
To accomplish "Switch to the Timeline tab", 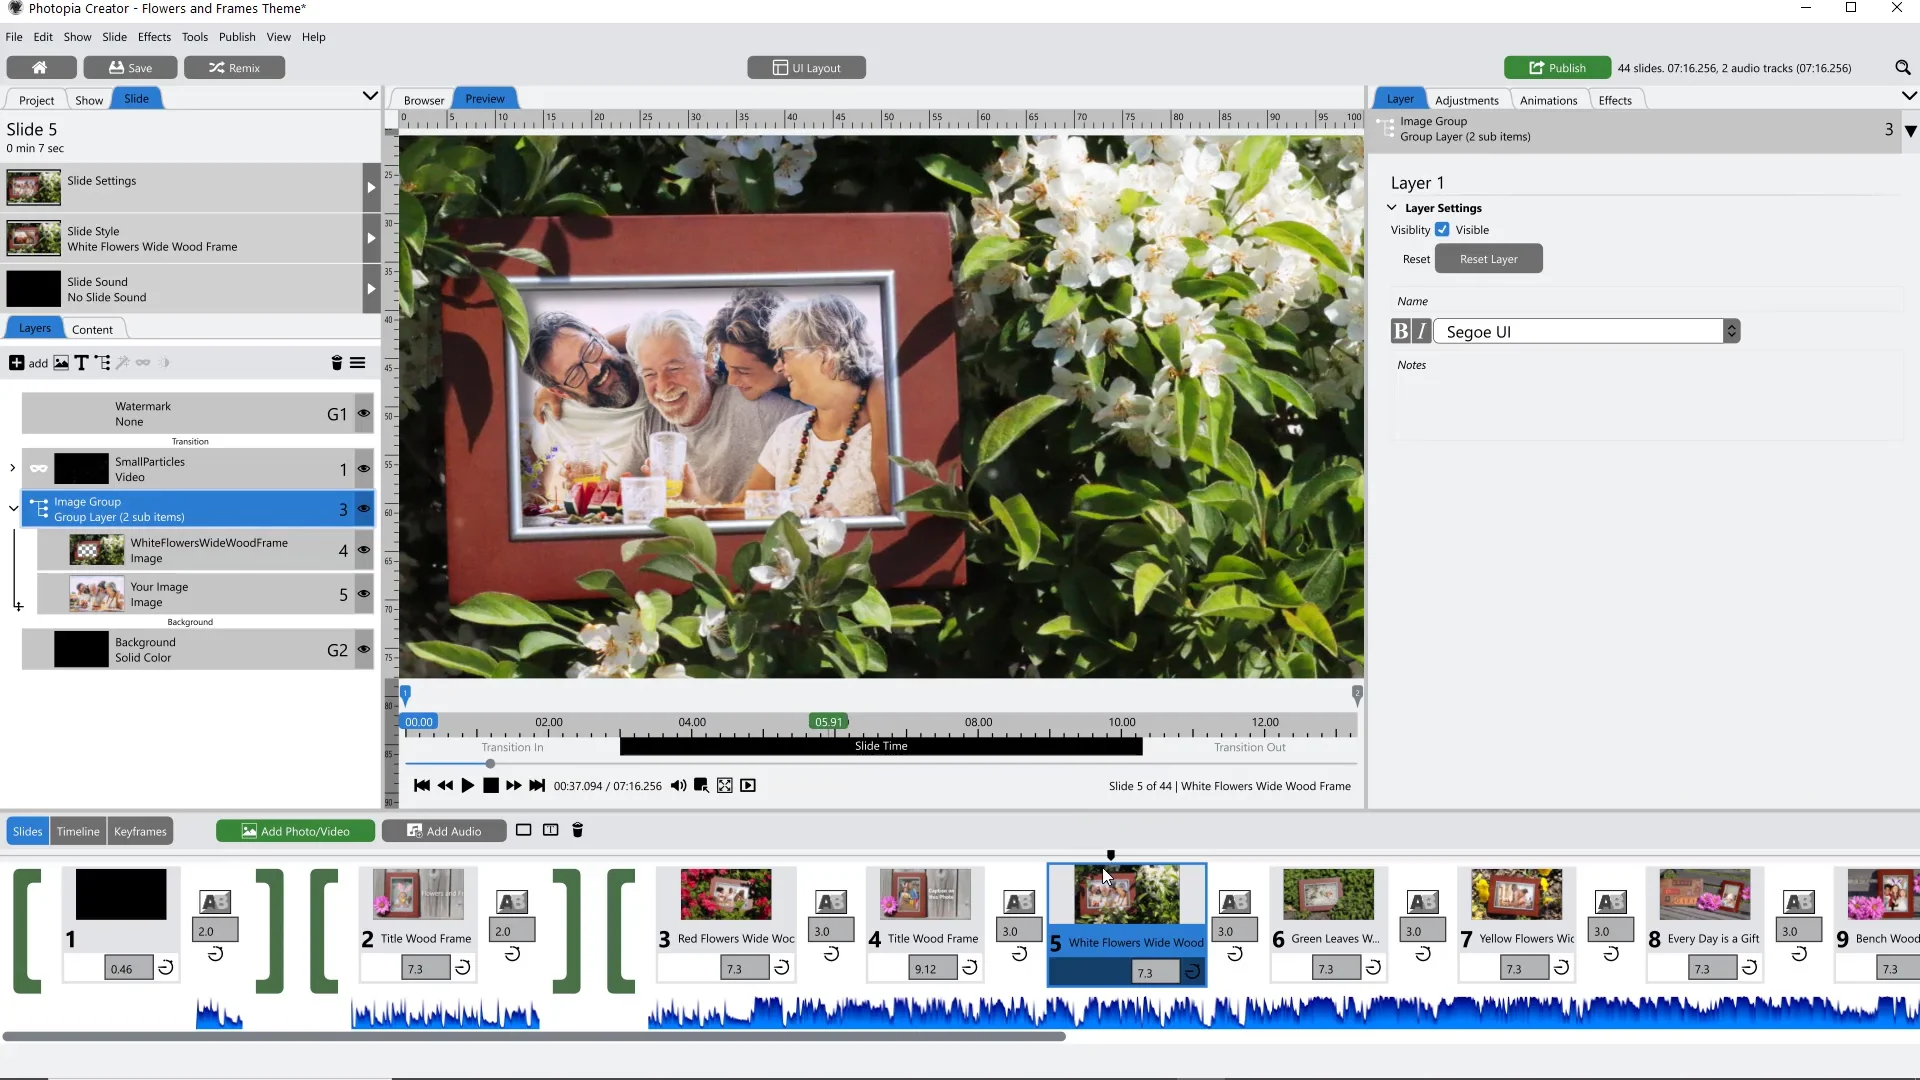I will click(78, 831).
